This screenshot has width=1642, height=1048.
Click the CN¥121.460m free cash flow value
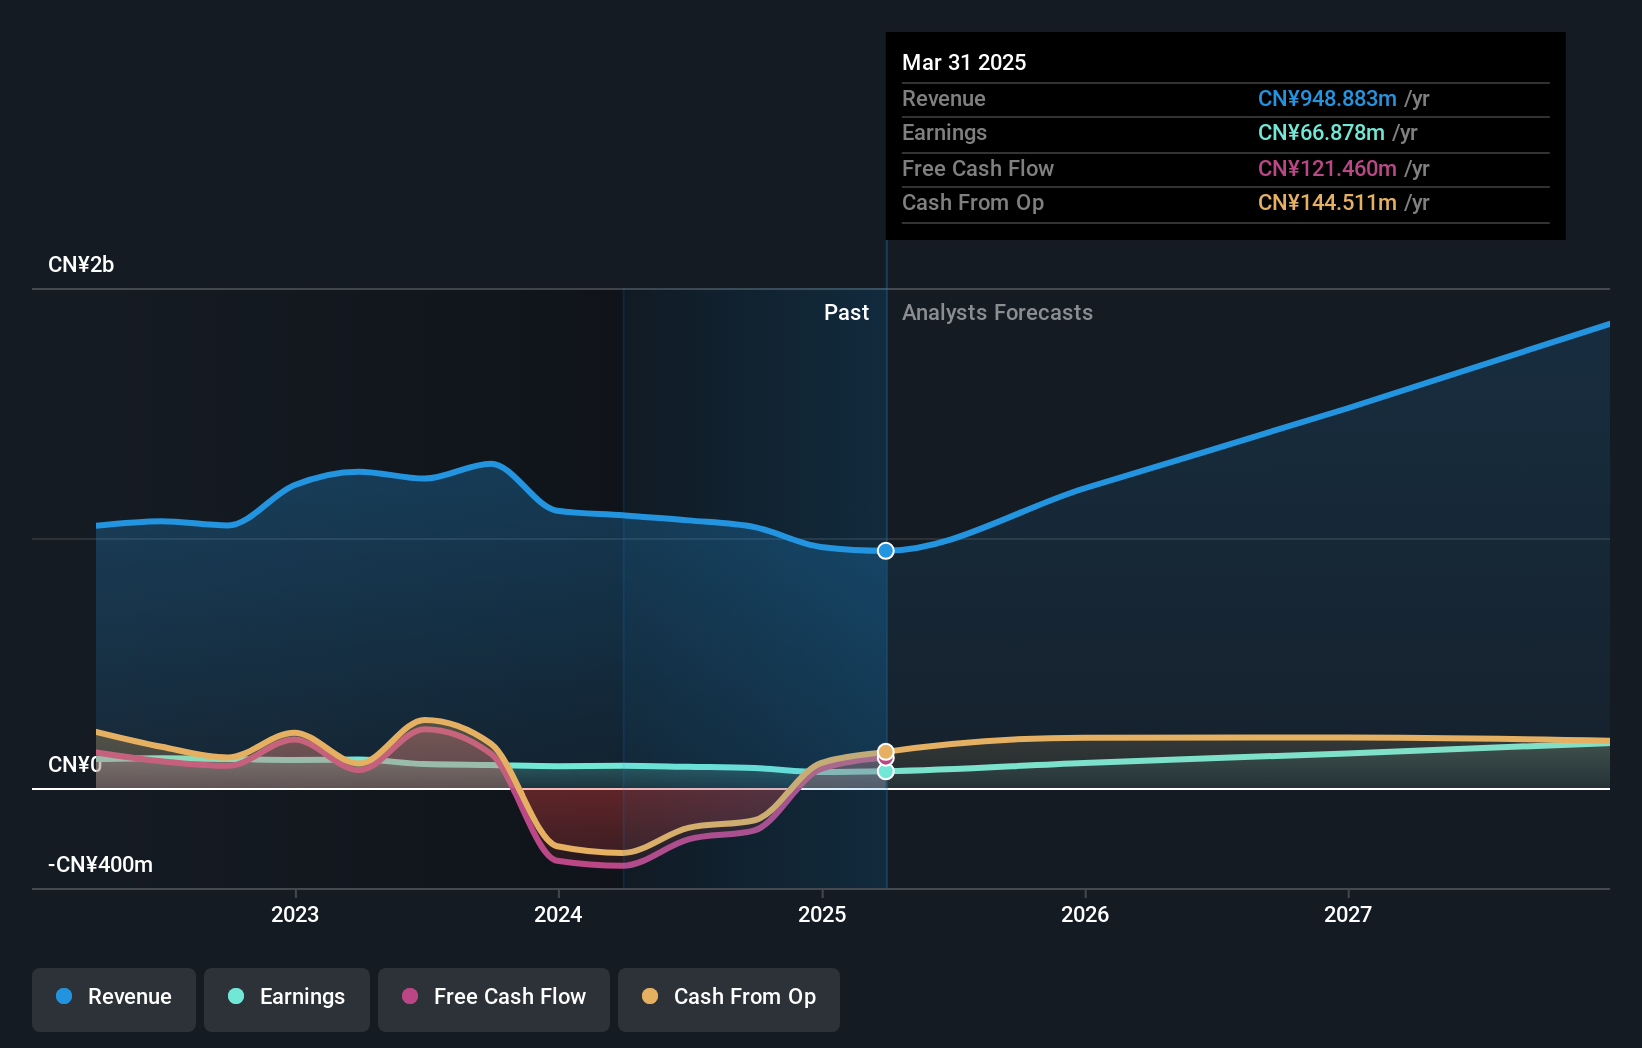[1327, 169]
